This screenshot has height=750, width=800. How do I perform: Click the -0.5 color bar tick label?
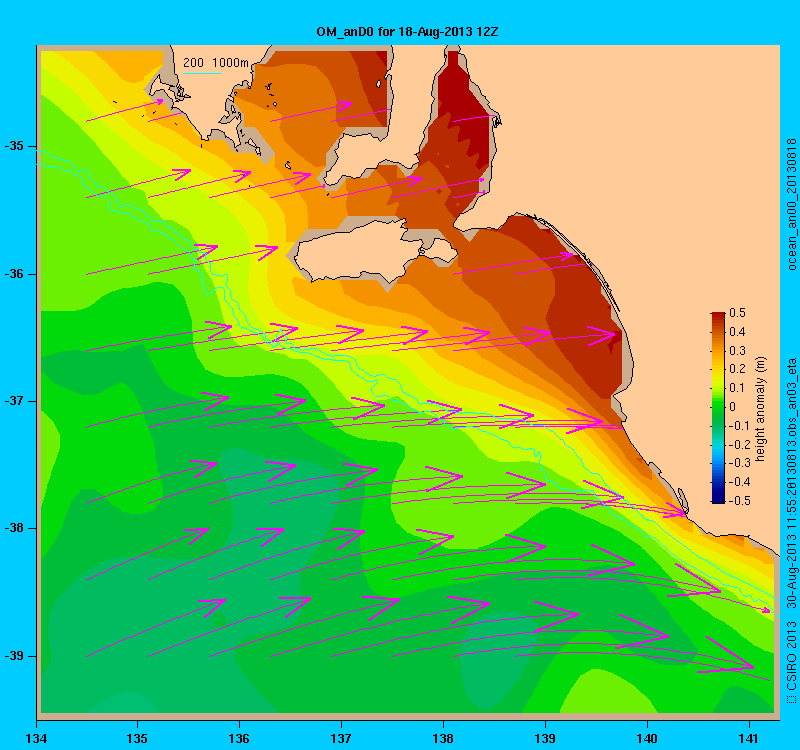click(739, 501)
